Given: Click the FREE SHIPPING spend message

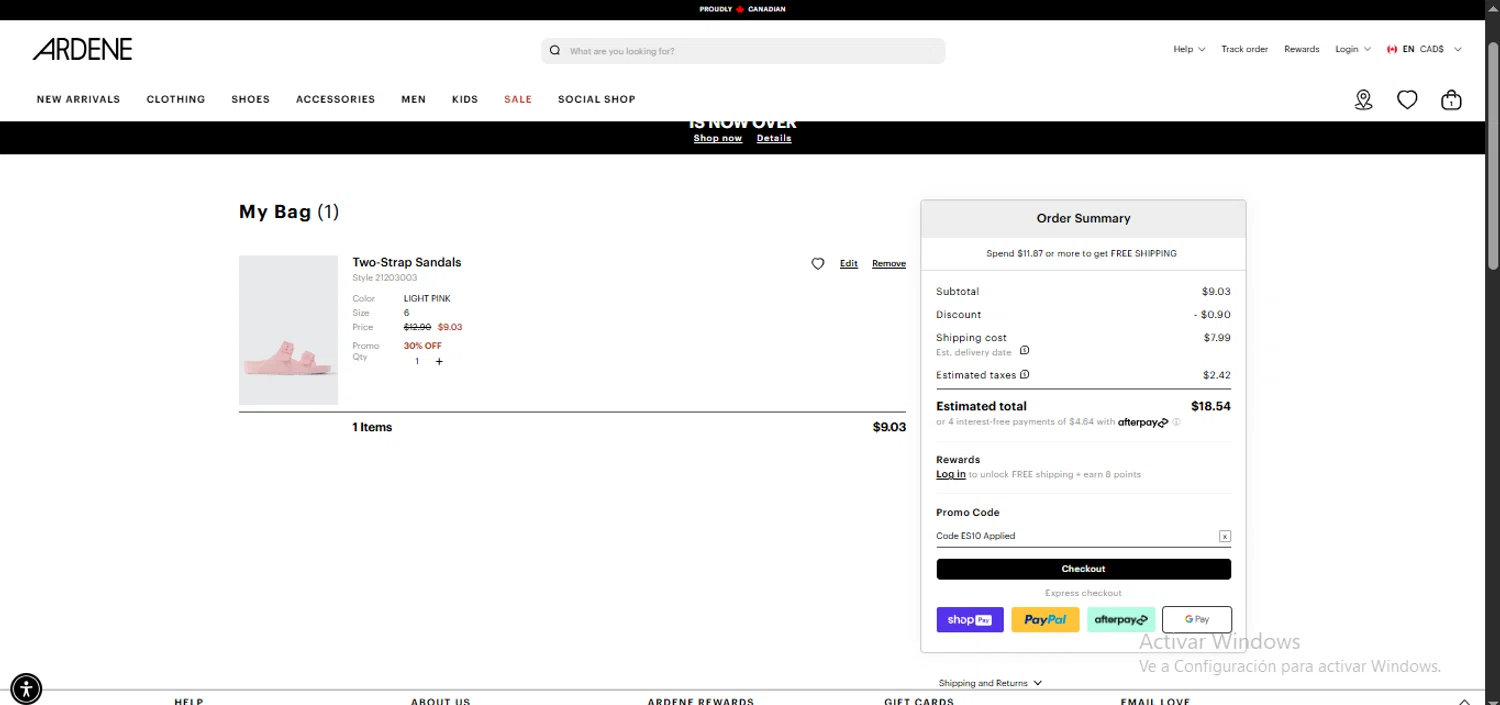Looking at the screenshot, I should (x=1082, y=254).
